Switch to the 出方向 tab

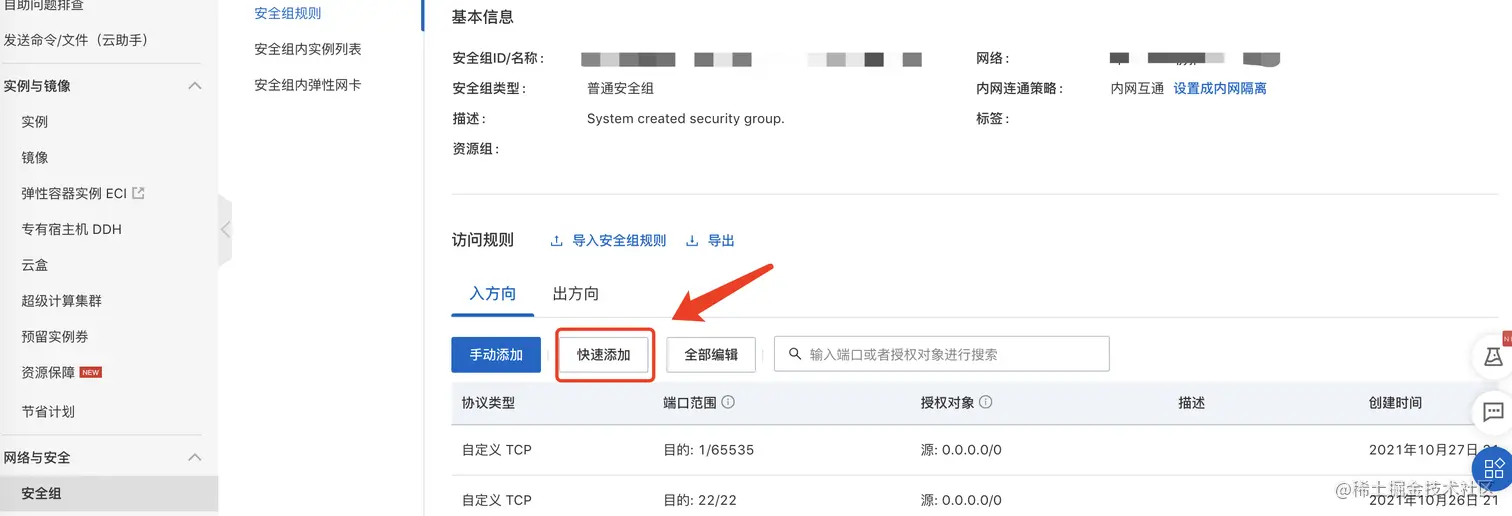(576, 294)
